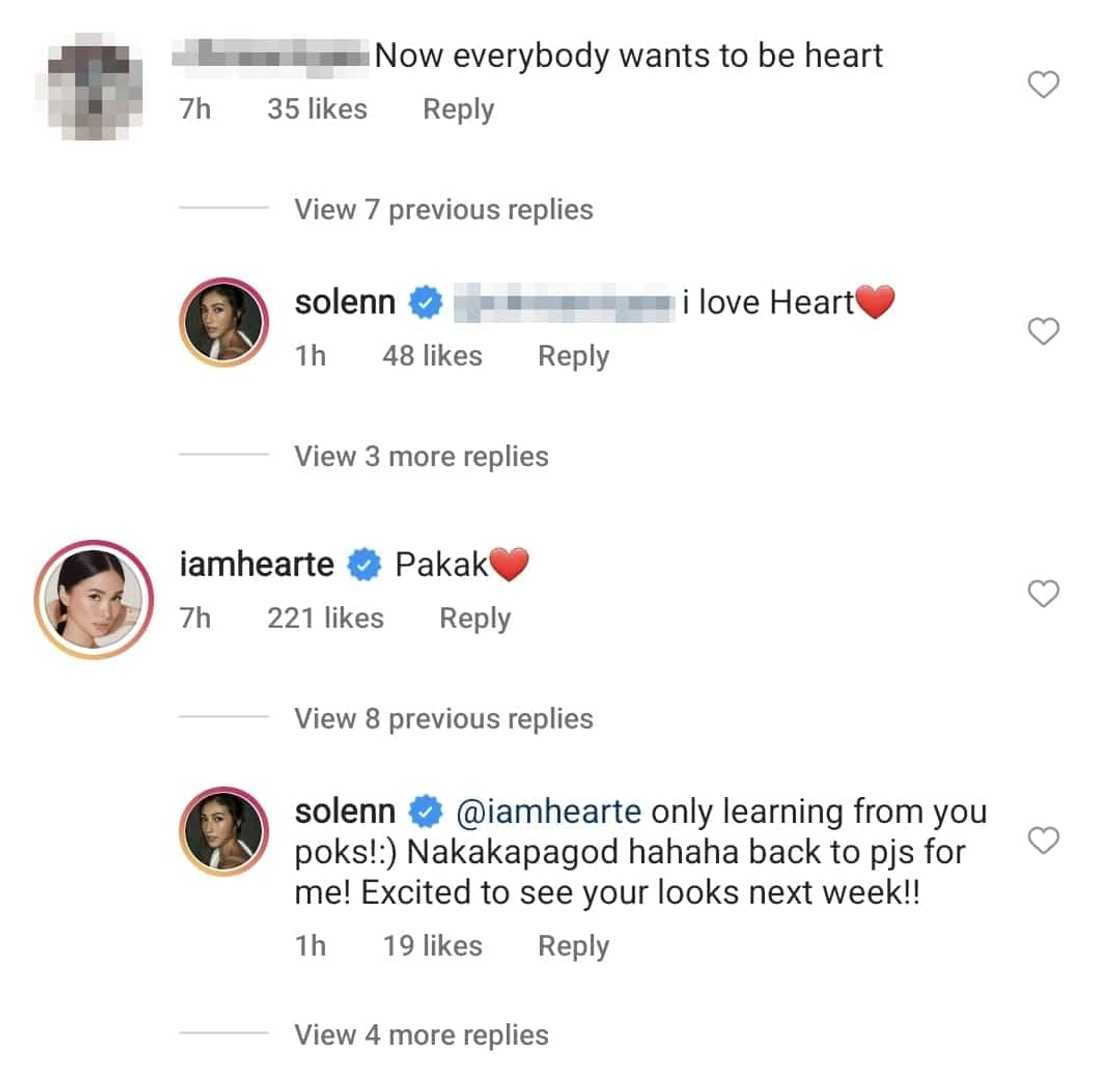1120x1088 pixels.
Task: Reply to iamhearte's 'Pakak' comment
Action: coord(474,619)
